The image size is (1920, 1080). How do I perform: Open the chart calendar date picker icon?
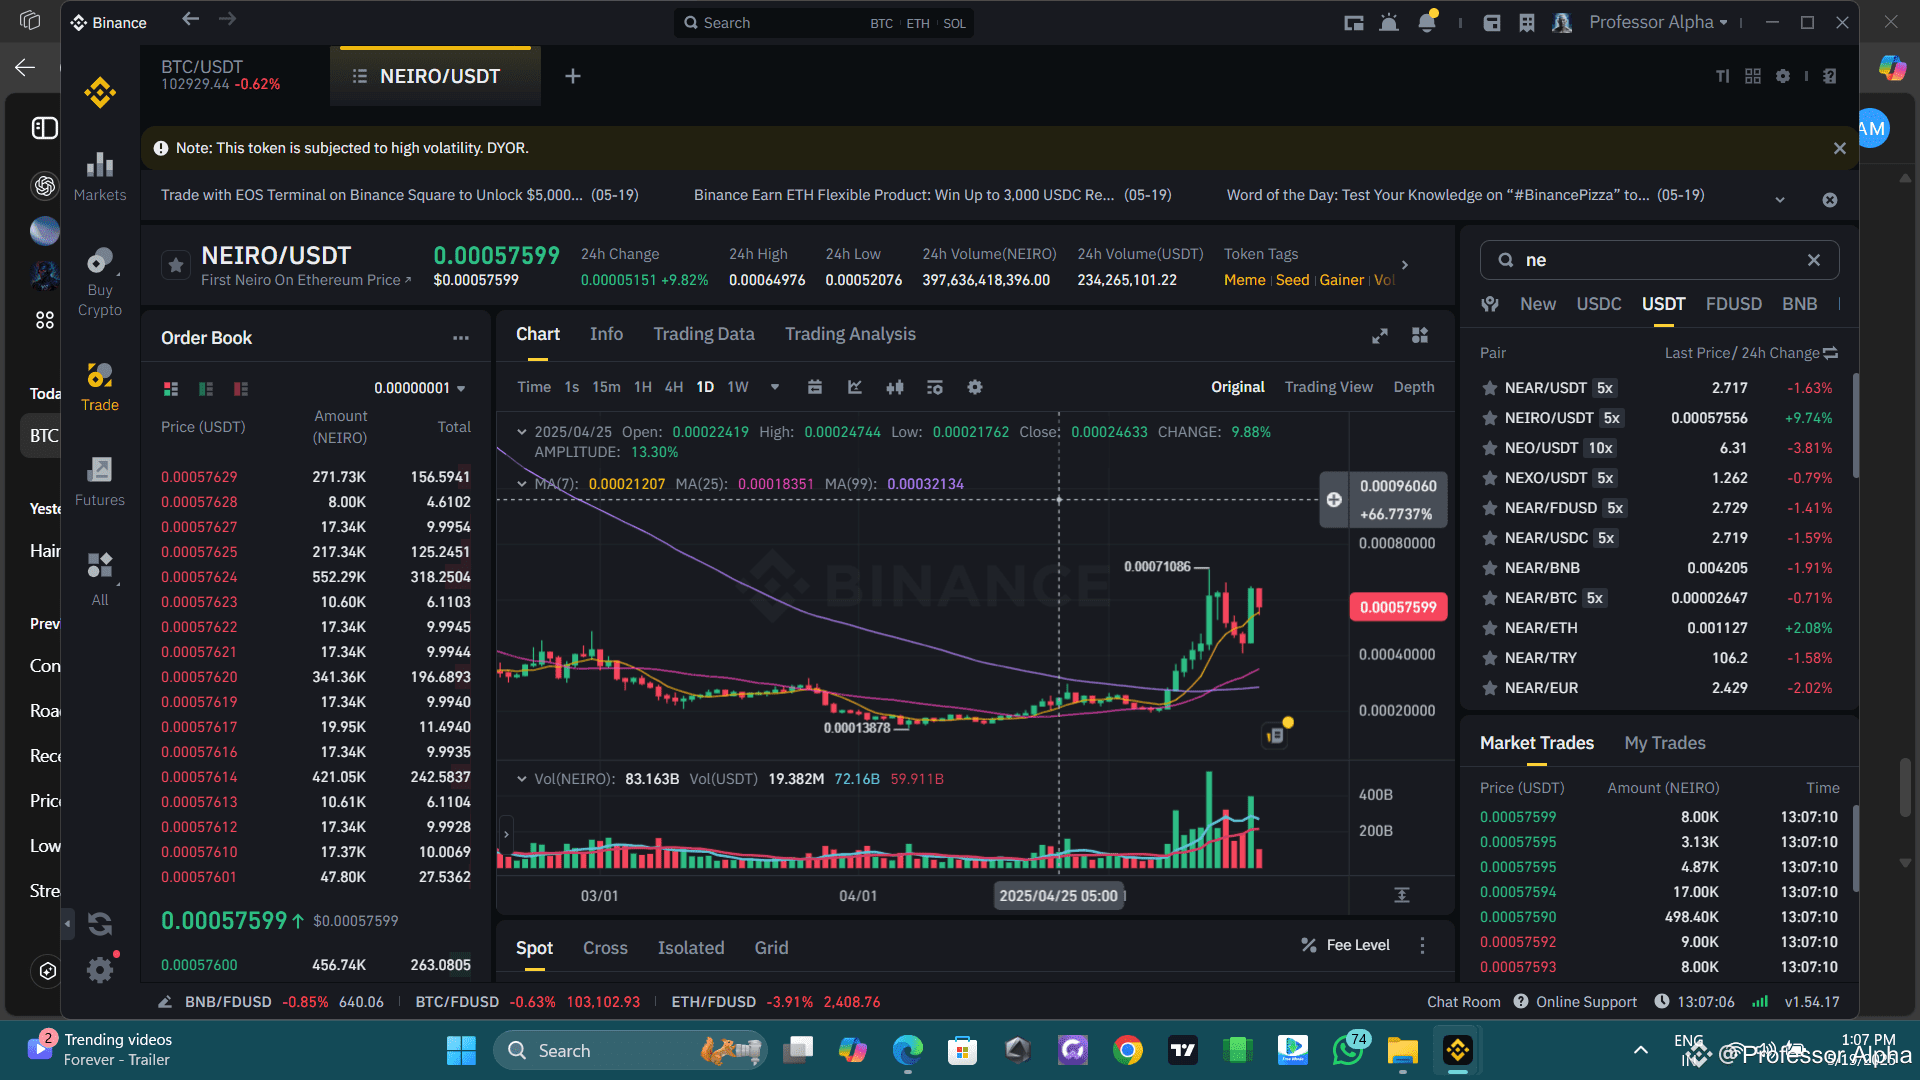(815, 387)
